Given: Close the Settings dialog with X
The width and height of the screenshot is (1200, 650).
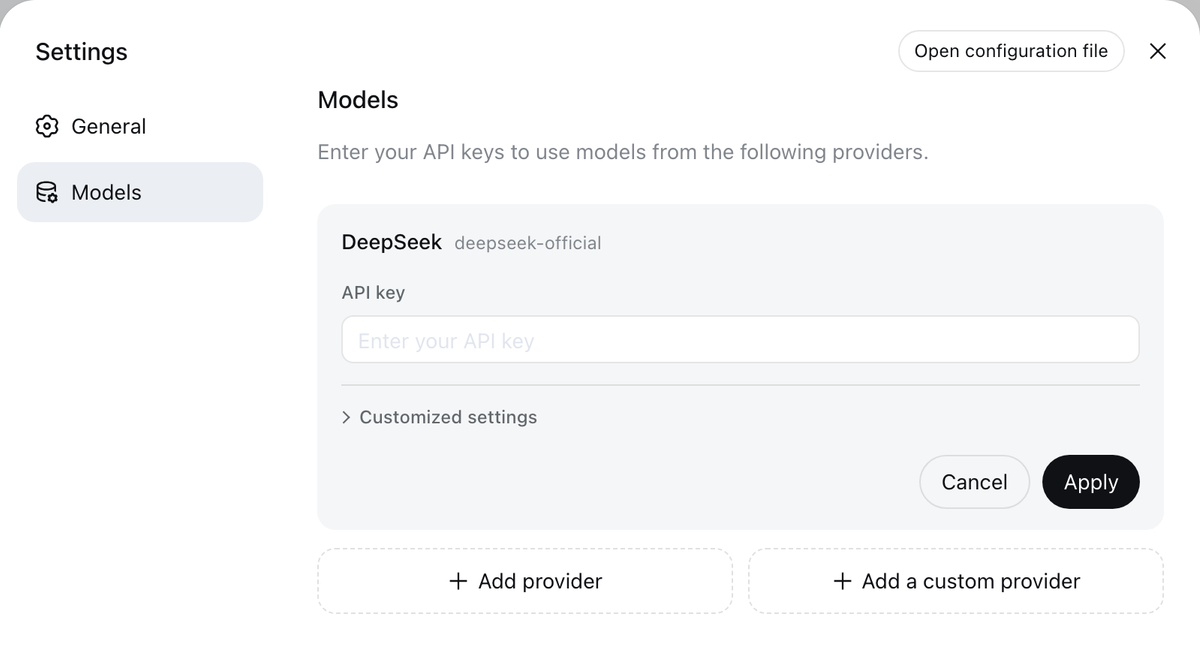Looking at the screenshot, I should point(1158,51).
